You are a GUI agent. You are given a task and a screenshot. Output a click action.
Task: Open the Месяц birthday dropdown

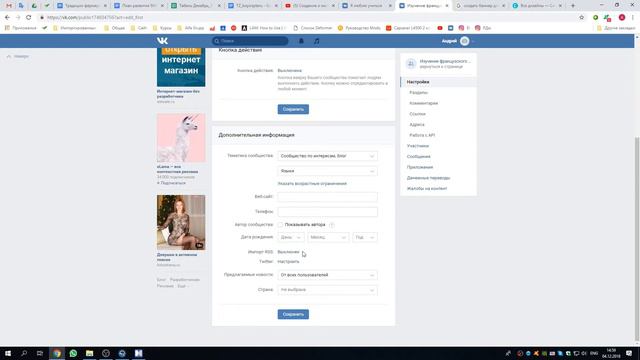click(x=328, y=237)
